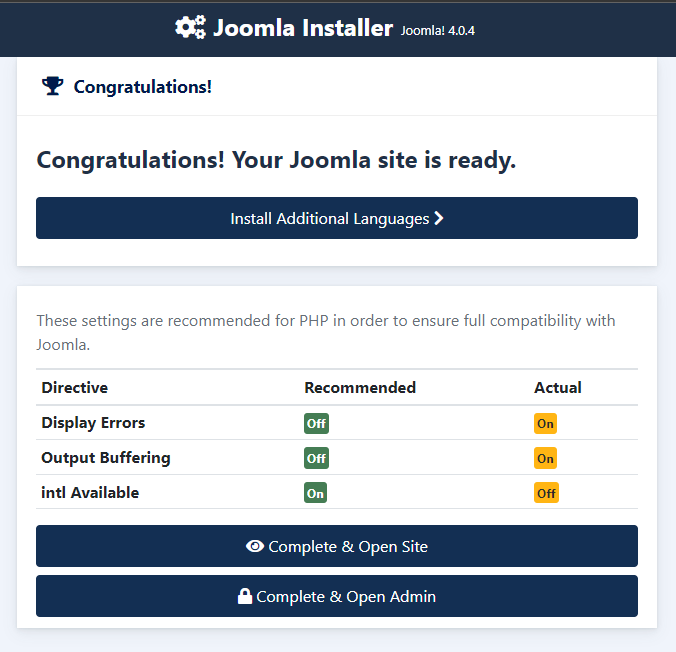
Task: Click recommended Off badge for Display Errors
Action: [x=316, y=423]
